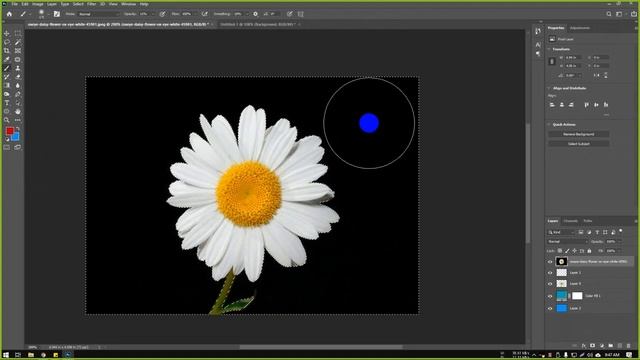Open the Filter menu
The height and width of the screenshot is (360, 640).
point(91,4)
